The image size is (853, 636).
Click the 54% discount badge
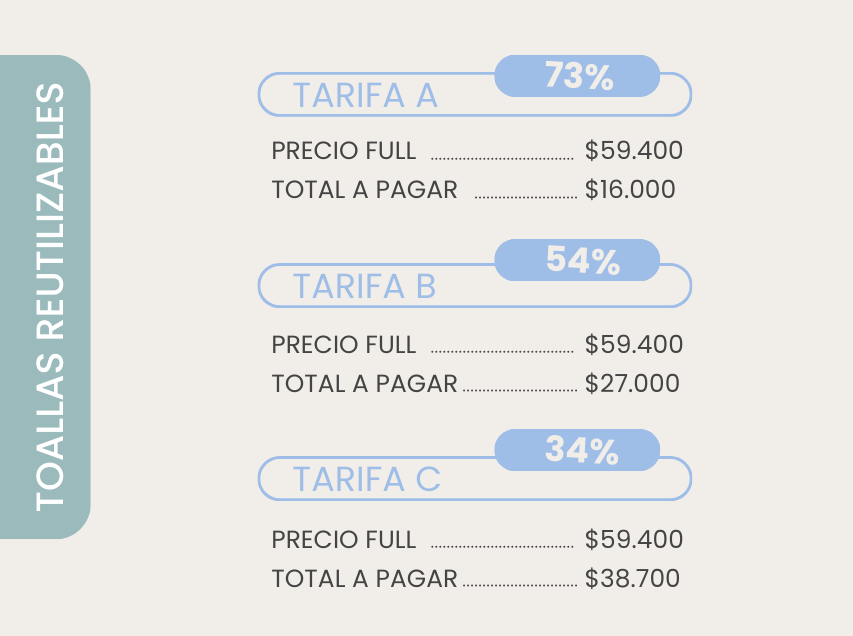[578, 261]
